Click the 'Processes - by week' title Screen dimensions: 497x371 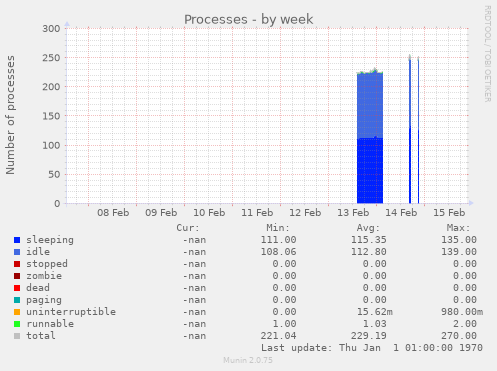[249, 20]
